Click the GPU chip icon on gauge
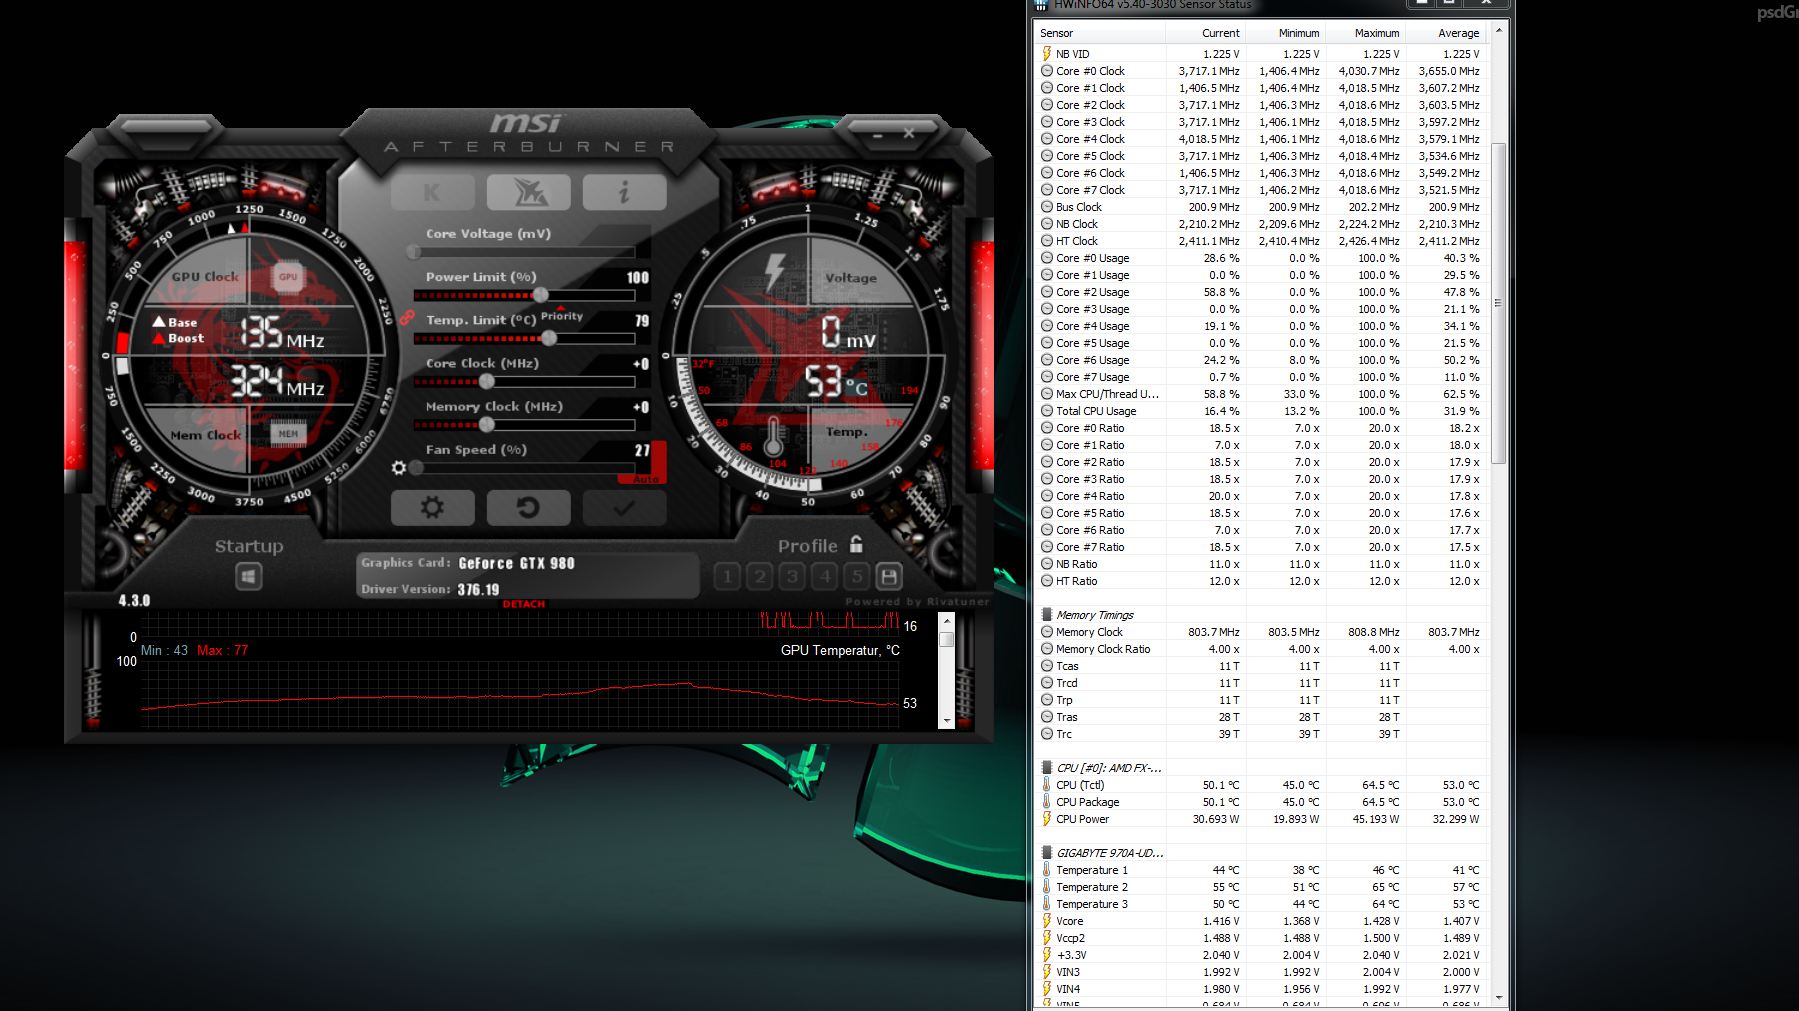Screen dimensions: 1799x1011 (x=288, y=277)
